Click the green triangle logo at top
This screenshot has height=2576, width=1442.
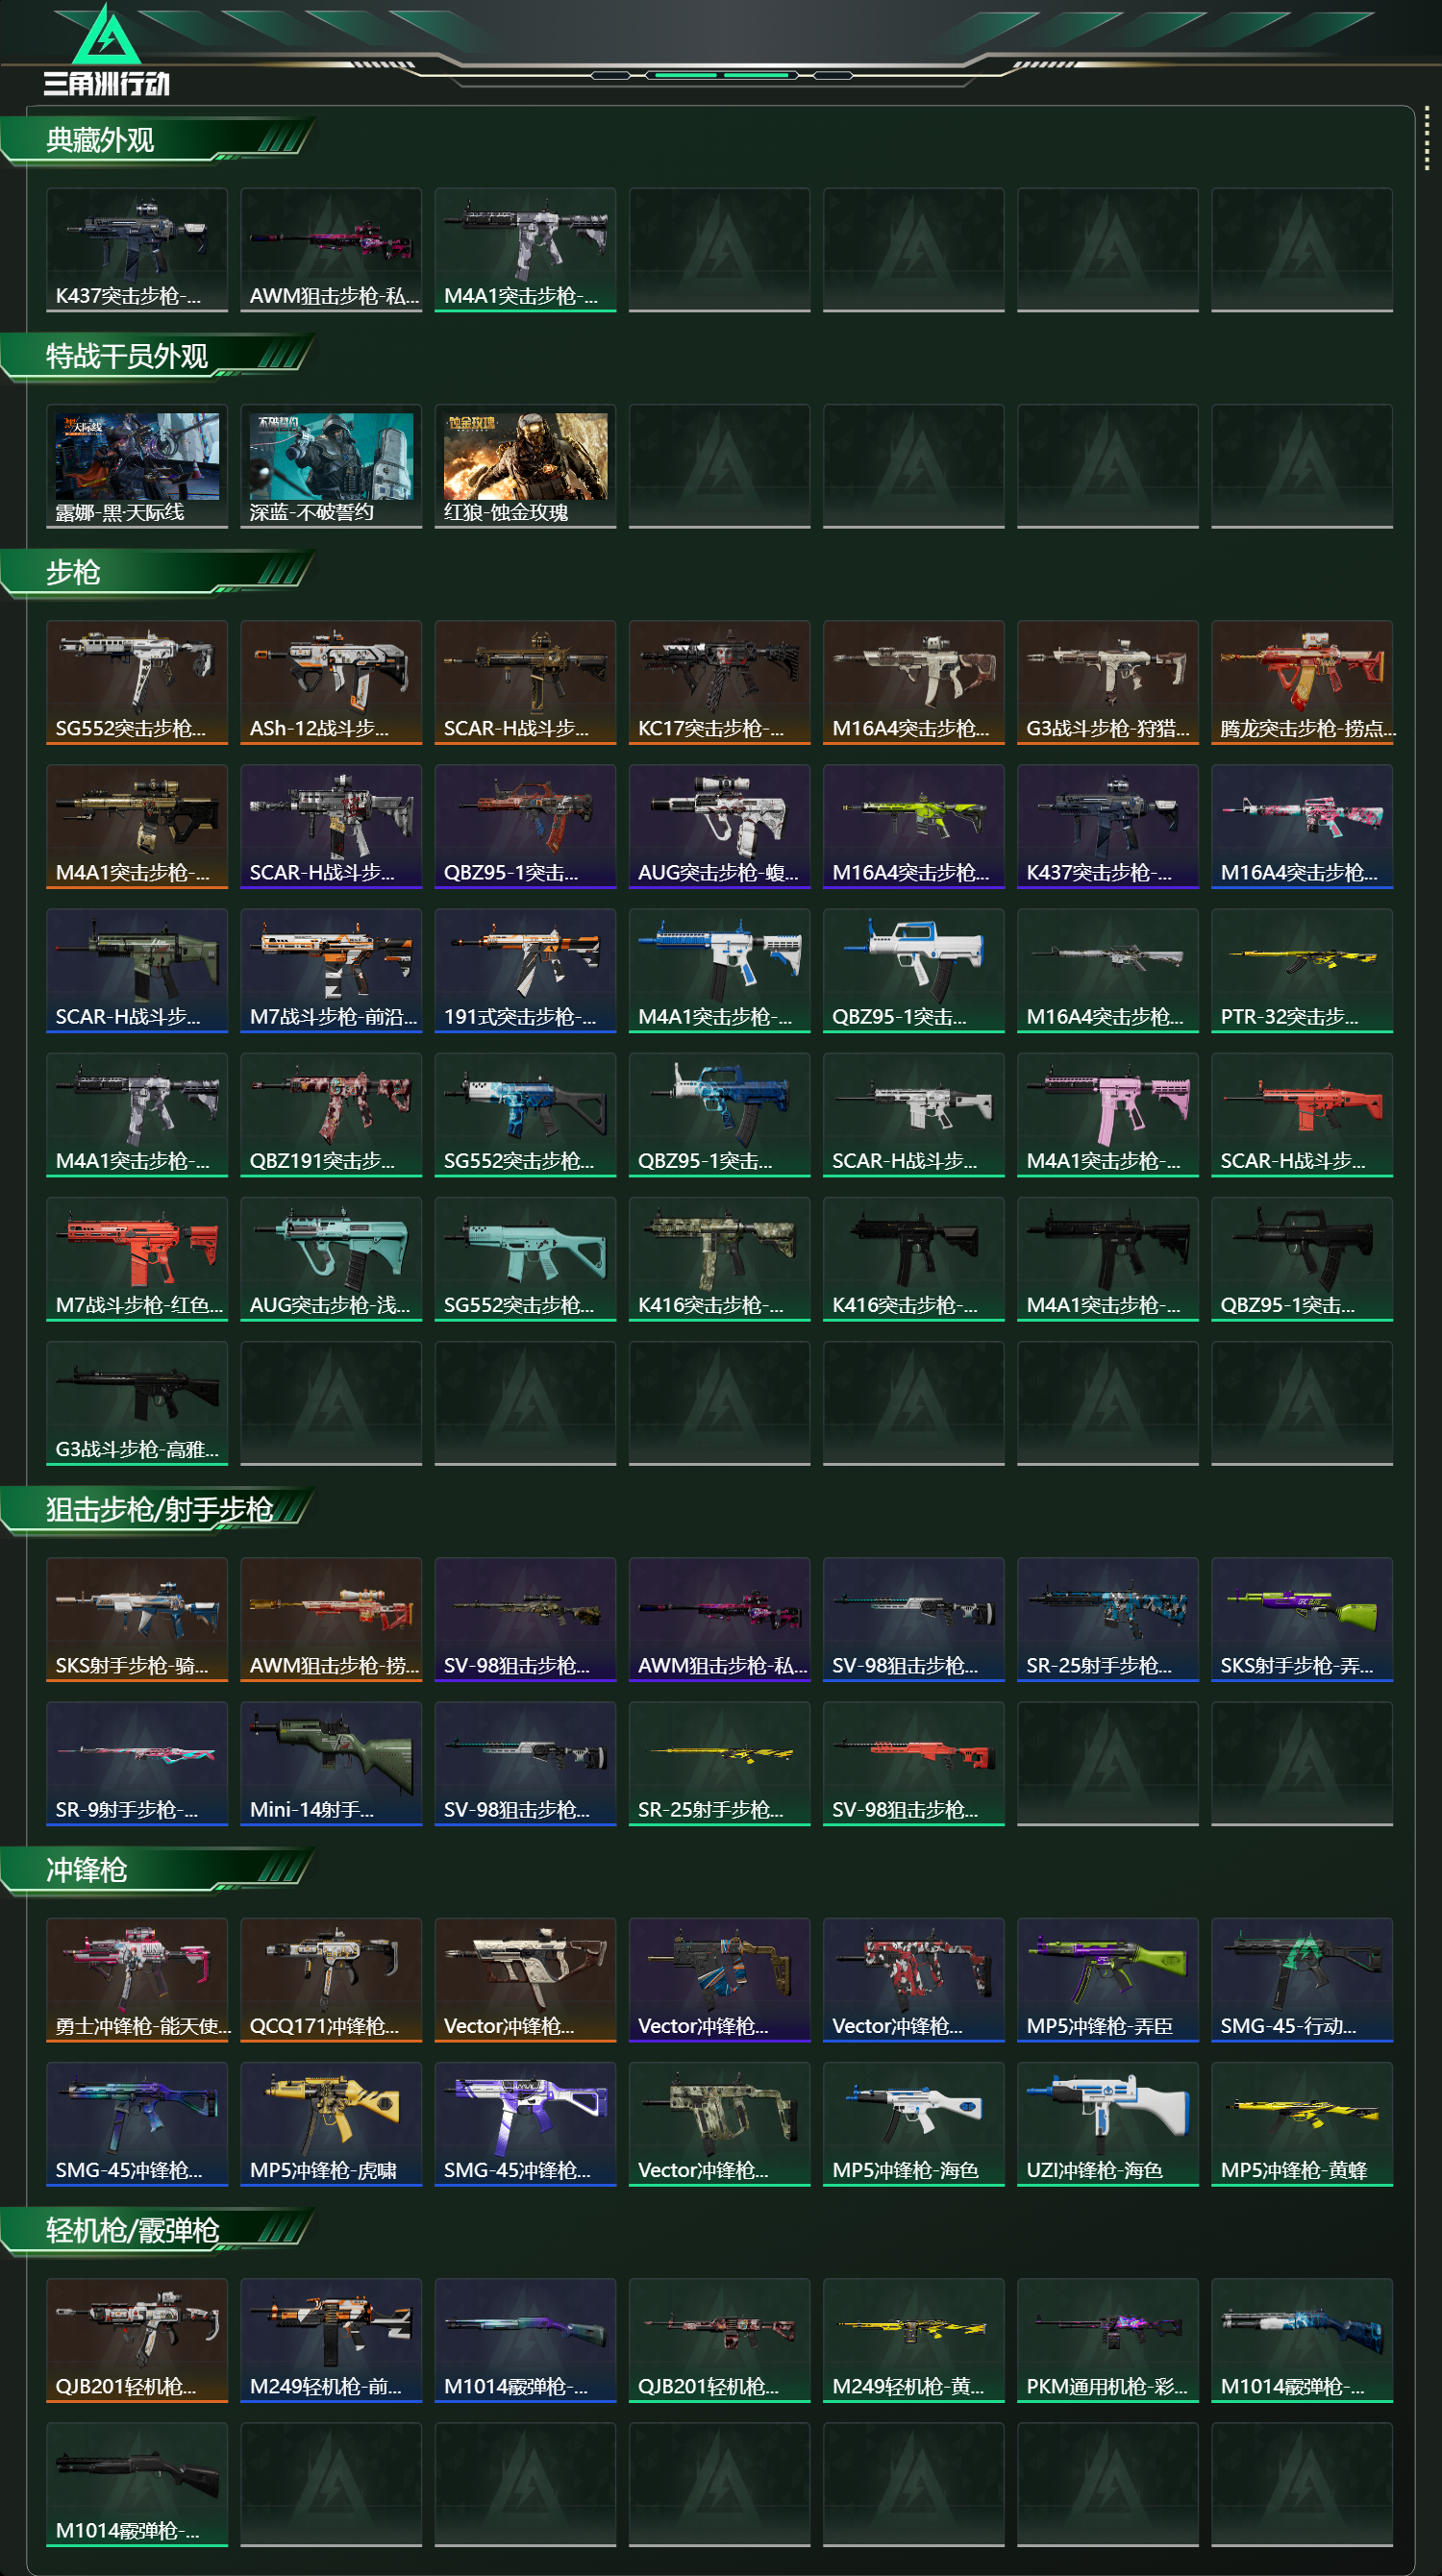[x=106, y=36]
